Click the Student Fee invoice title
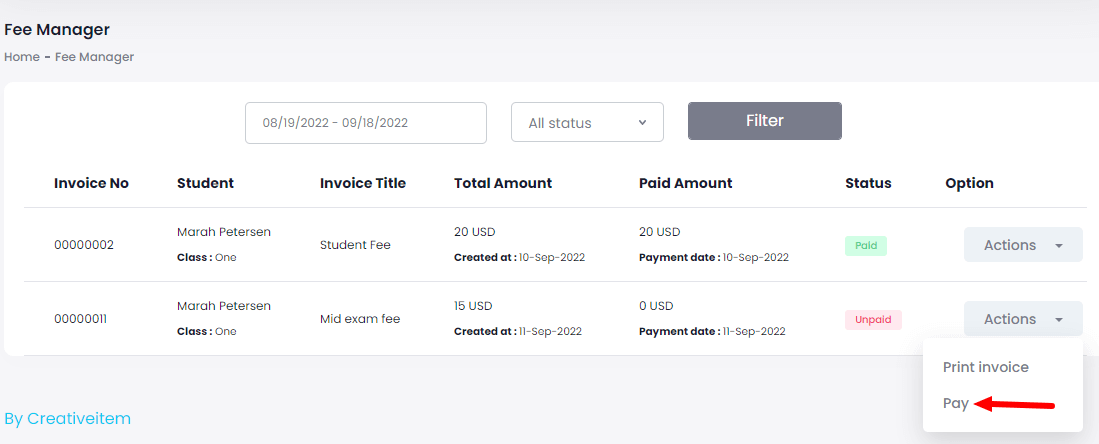Screen dimensions: 1099x444 [x=355, y=245]
